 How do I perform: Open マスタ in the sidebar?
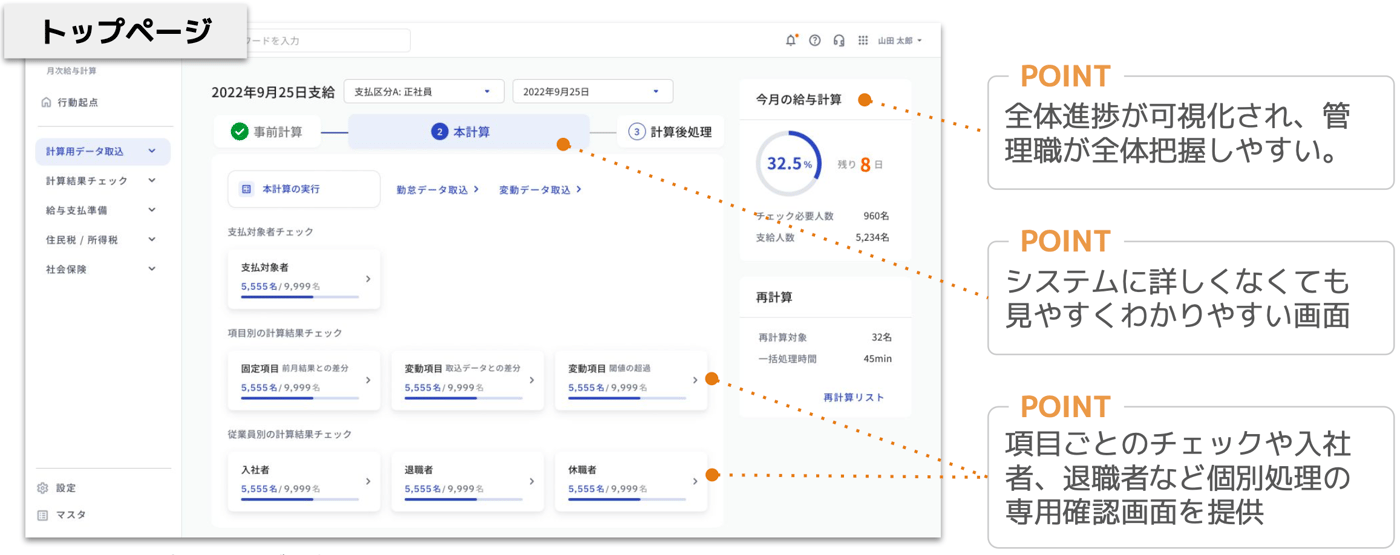[70, 515]
